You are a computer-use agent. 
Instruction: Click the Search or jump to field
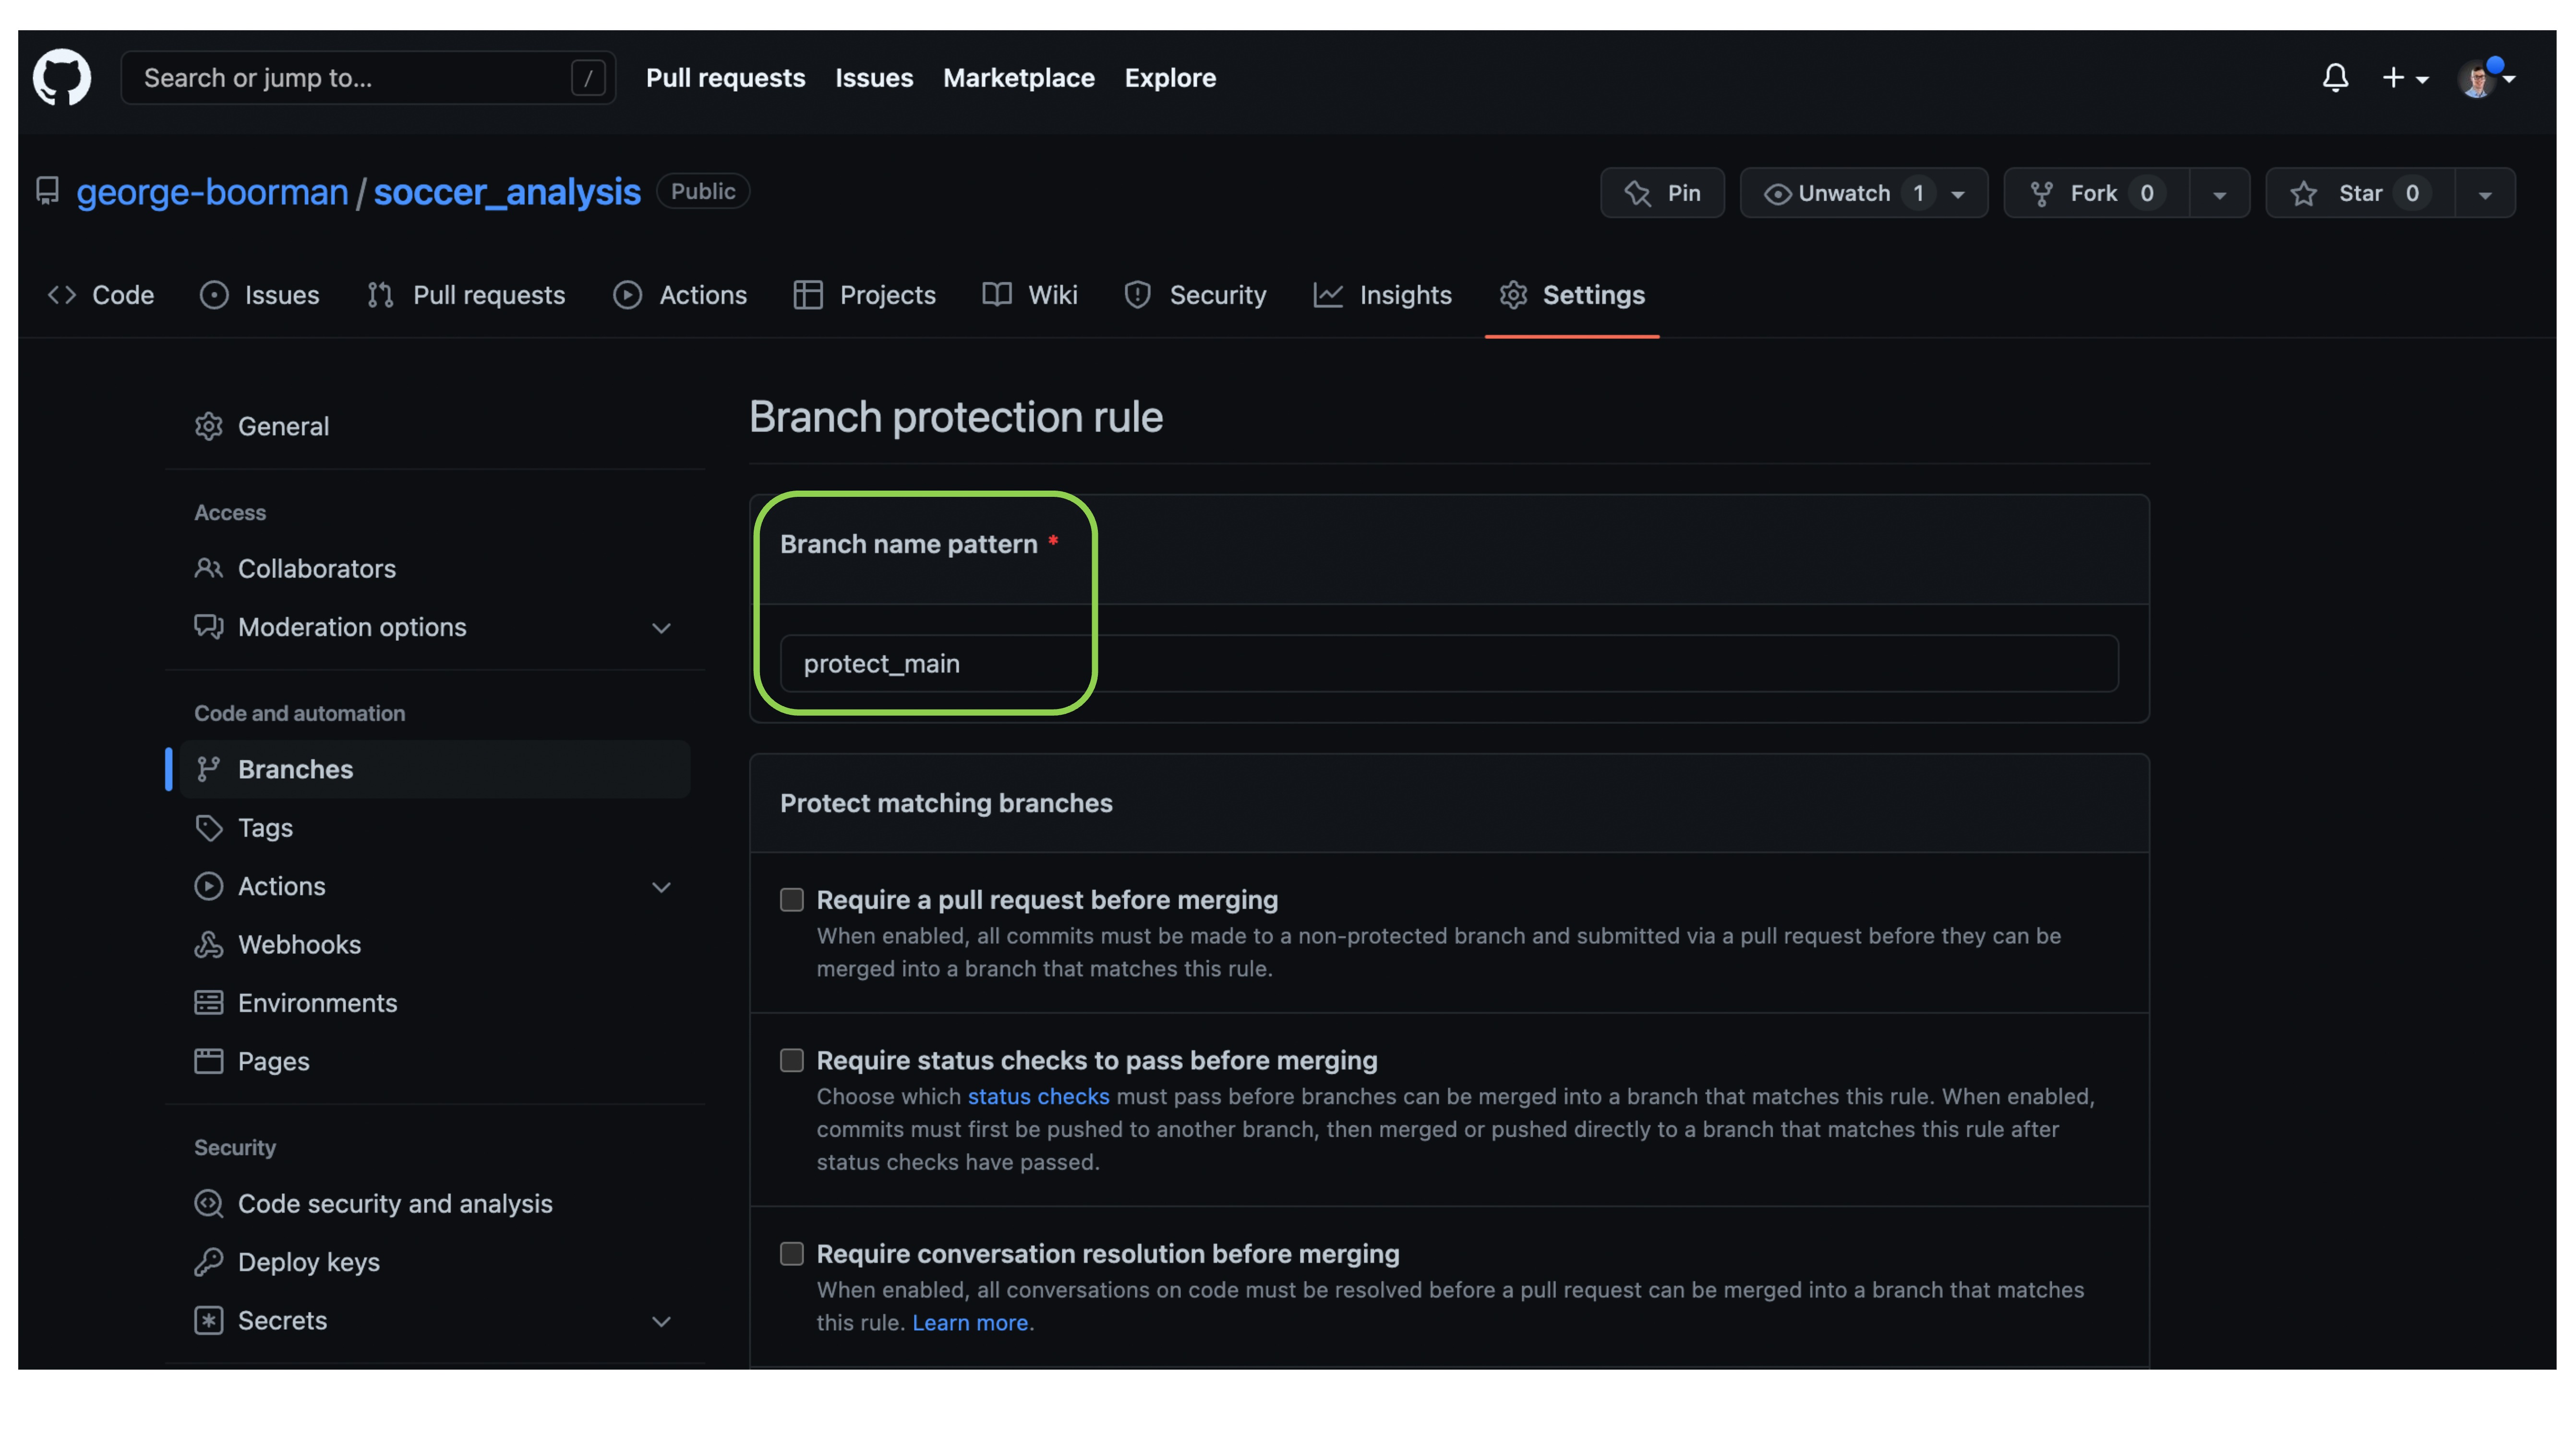[x=368, y=77]
